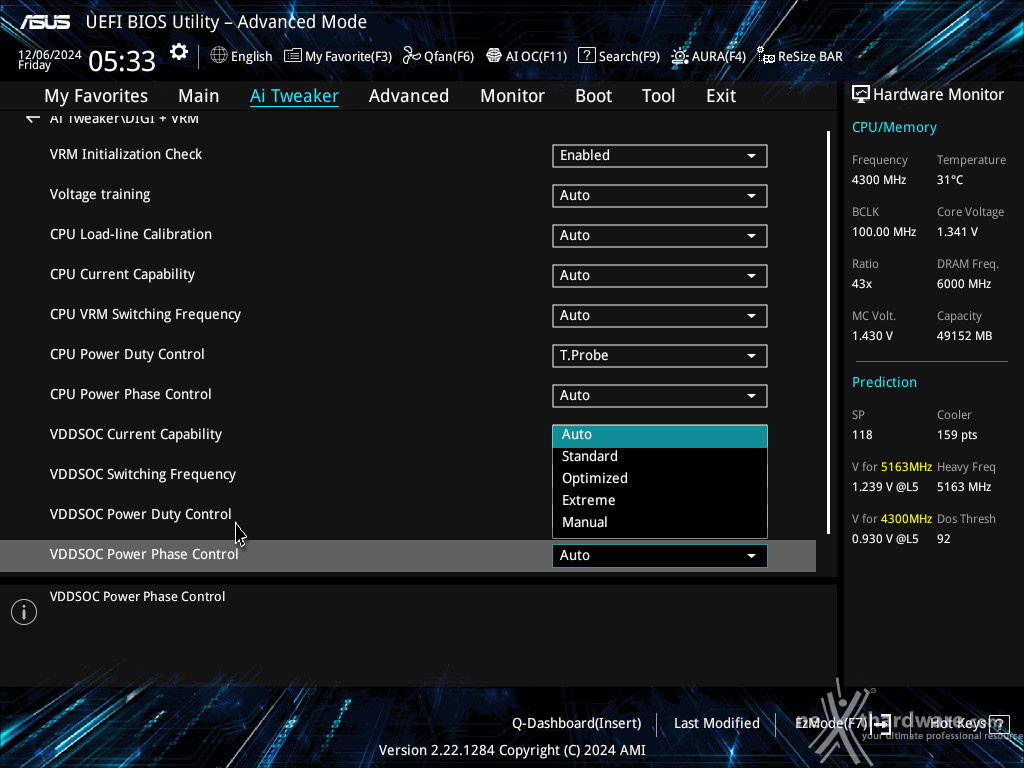This screenshot has height=768, width=1024.
Task: Click the CPU Power Duty Control label
Action: pyautogui.click(x=127, y=354)
